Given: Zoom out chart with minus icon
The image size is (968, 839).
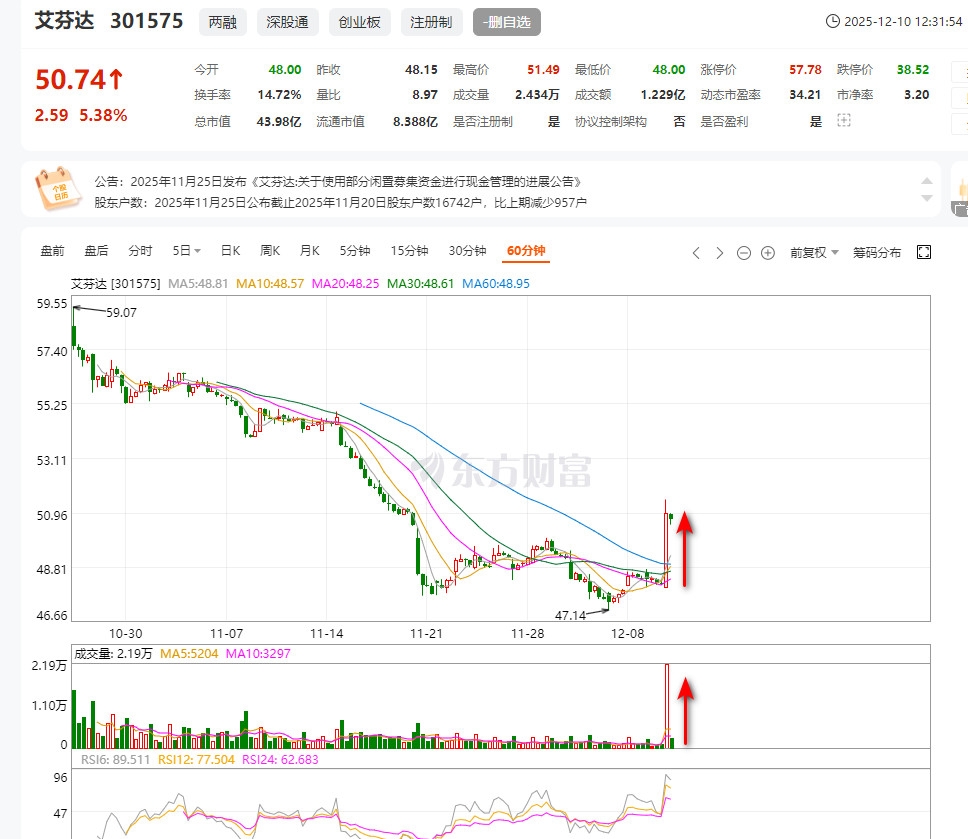Looking at the screenshot, I should 744,253.
